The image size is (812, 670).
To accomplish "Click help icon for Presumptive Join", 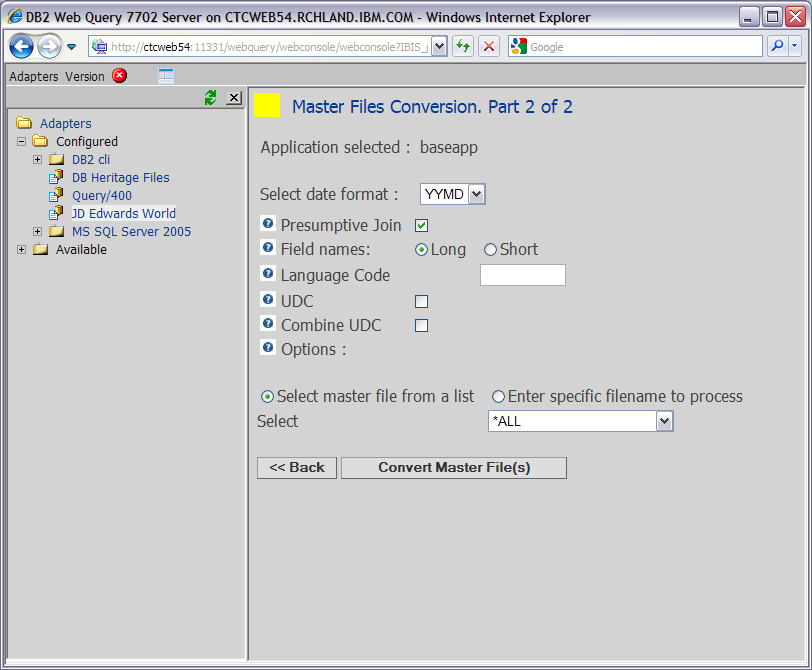I will [x=268, y=224].
